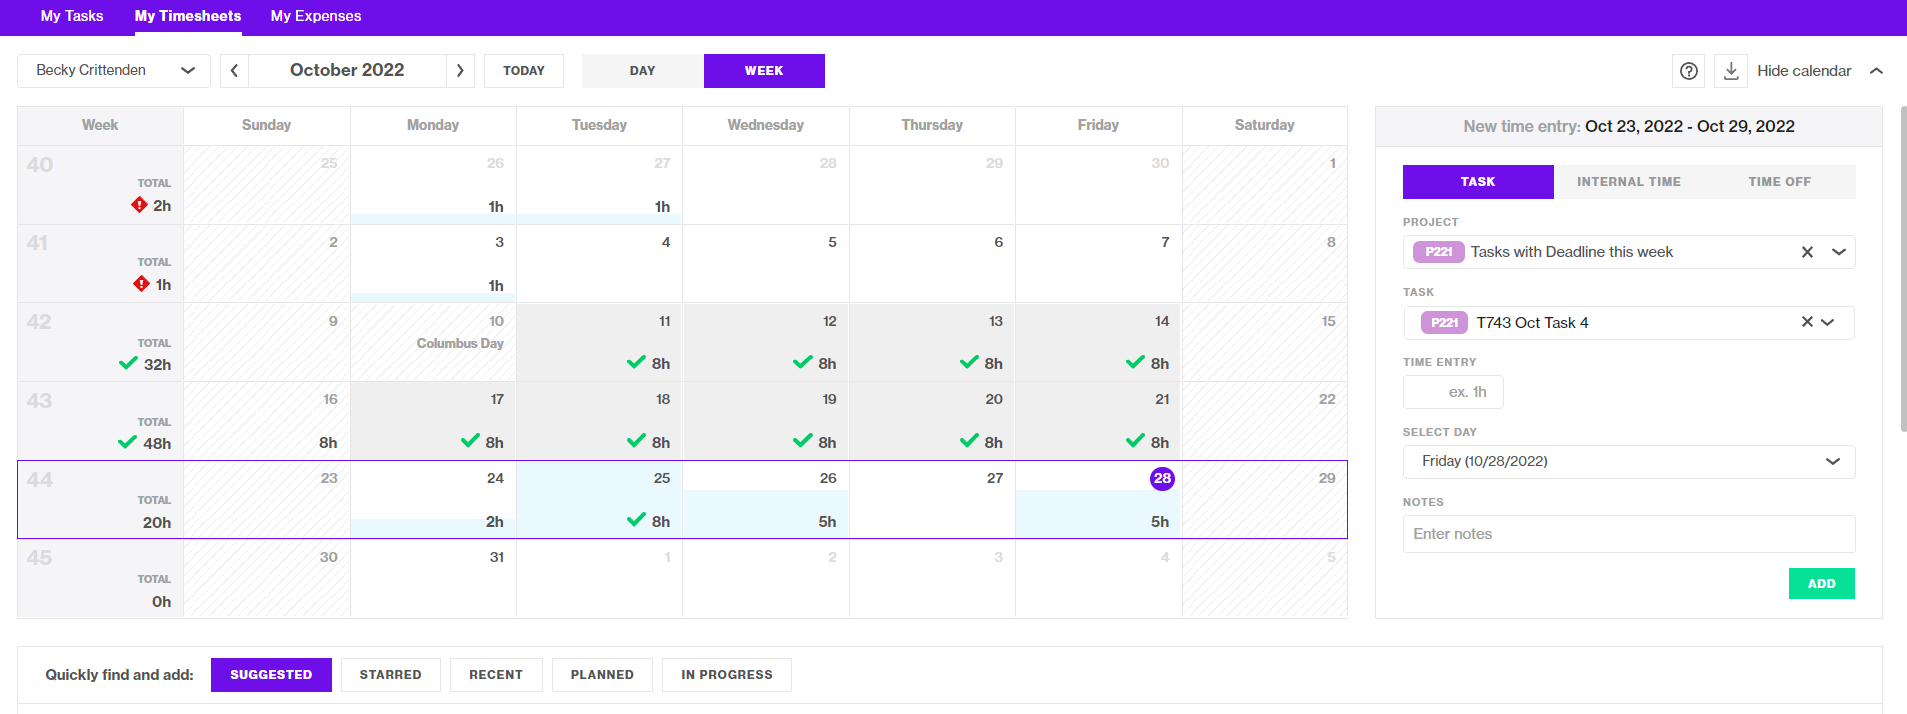Collapse calendar using Hide calendar chevron
This screenshot has height=714, width=1907.
pyautogui.click(x=1876, y=71)
